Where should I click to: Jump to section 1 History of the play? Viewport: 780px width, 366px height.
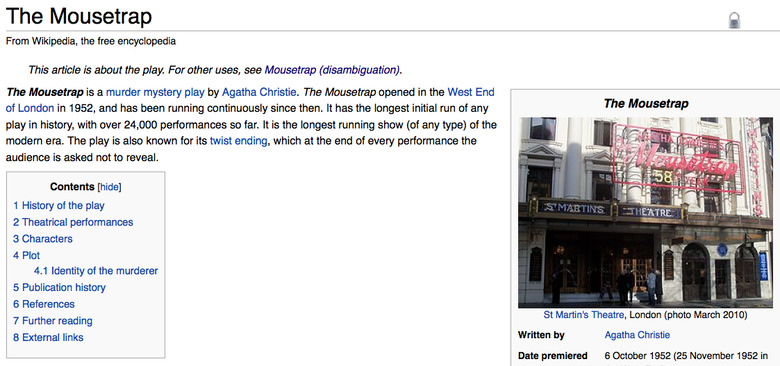click(x=59, y=205)
